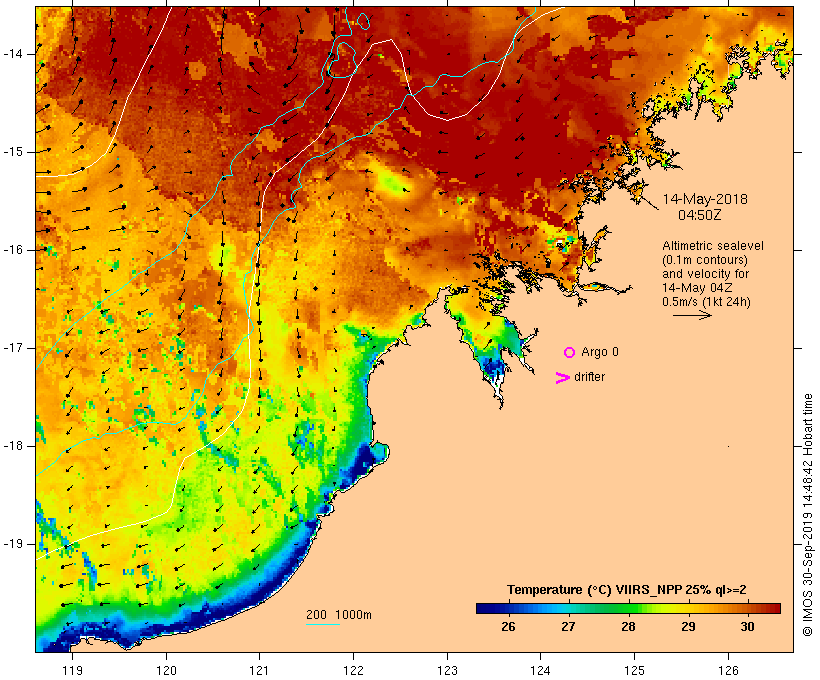The height and width of the screenshot is (680, 820).
Task: Click the cyan 200m contour legend line
Action: (x=323, y=624)
